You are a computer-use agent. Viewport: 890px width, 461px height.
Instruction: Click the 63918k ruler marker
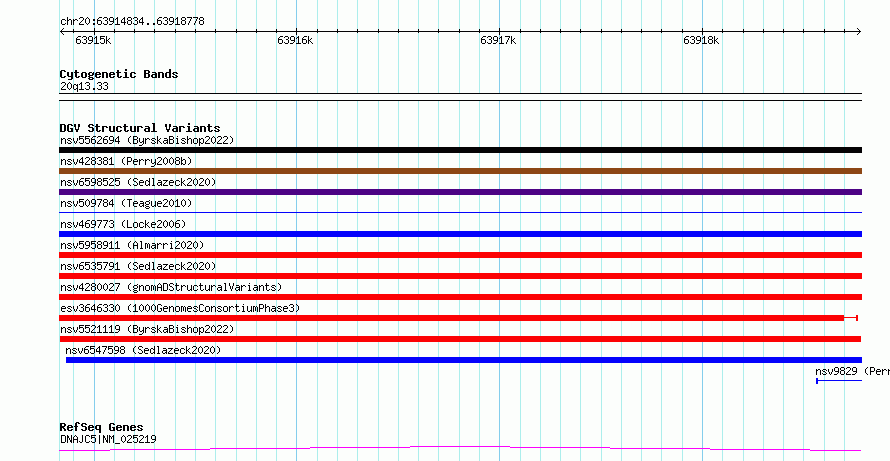tap(701, 40)
